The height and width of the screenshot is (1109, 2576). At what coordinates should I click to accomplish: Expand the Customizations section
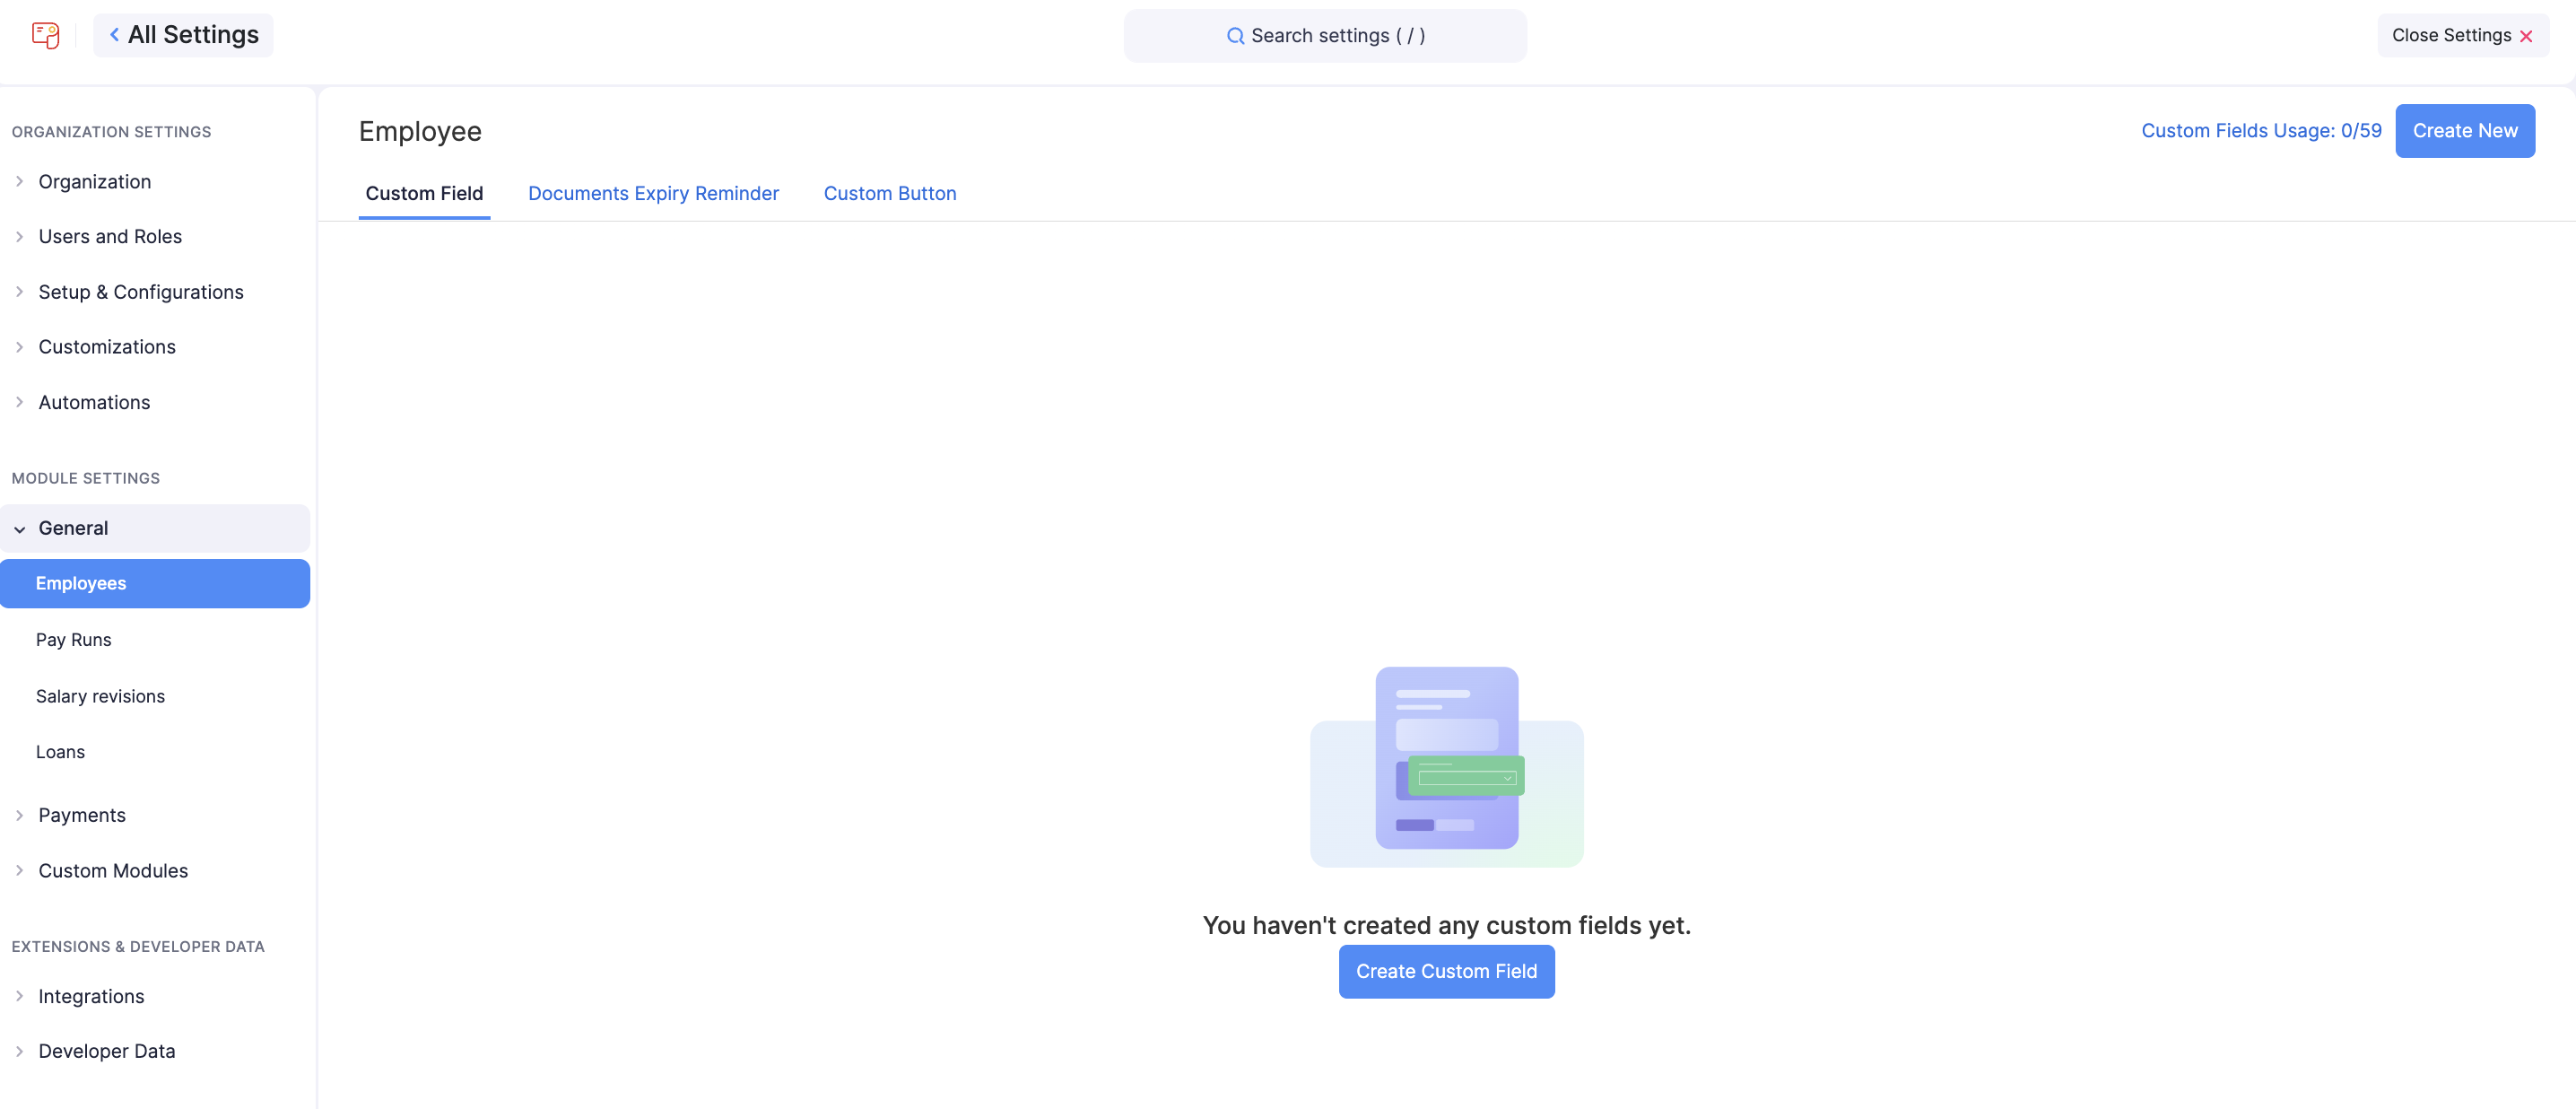coord(107,347)
